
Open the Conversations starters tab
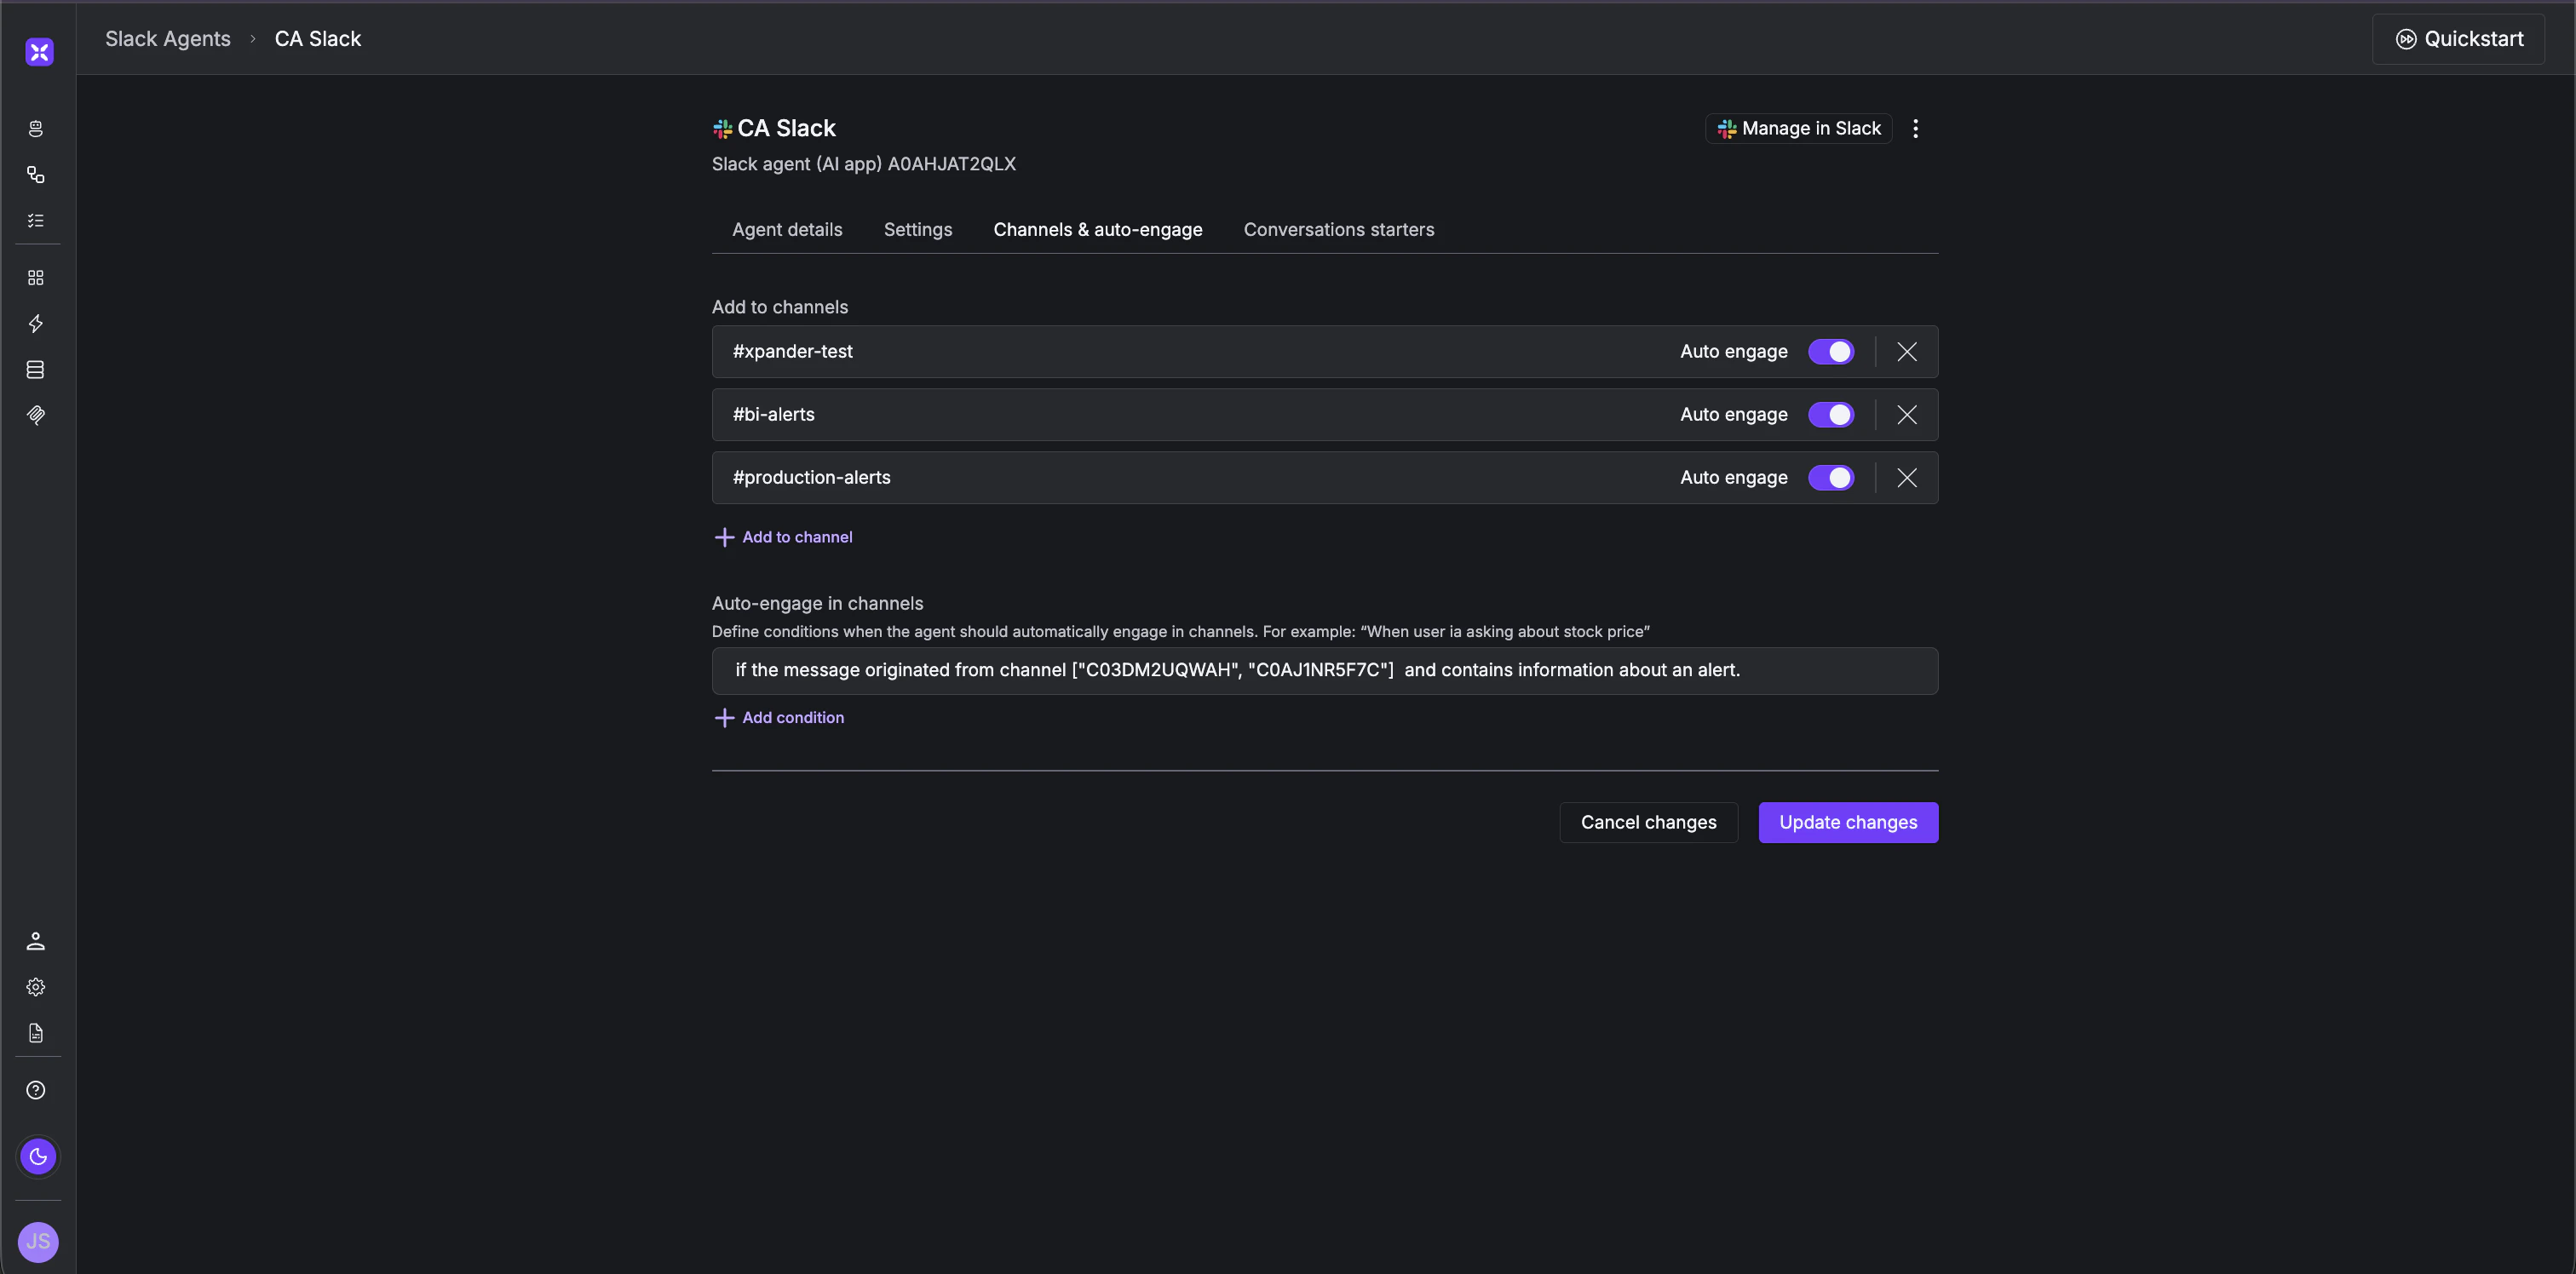coord(1339,230)
